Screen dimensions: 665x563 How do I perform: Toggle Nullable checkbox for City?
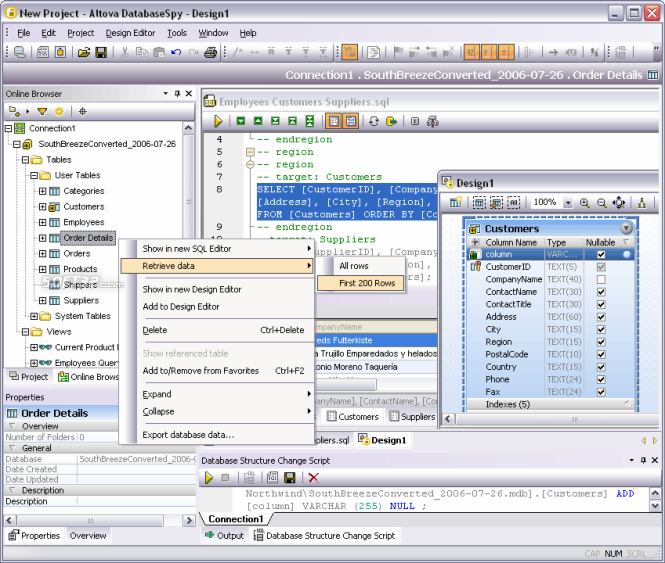pyautogui.click(x=601, y=330)
